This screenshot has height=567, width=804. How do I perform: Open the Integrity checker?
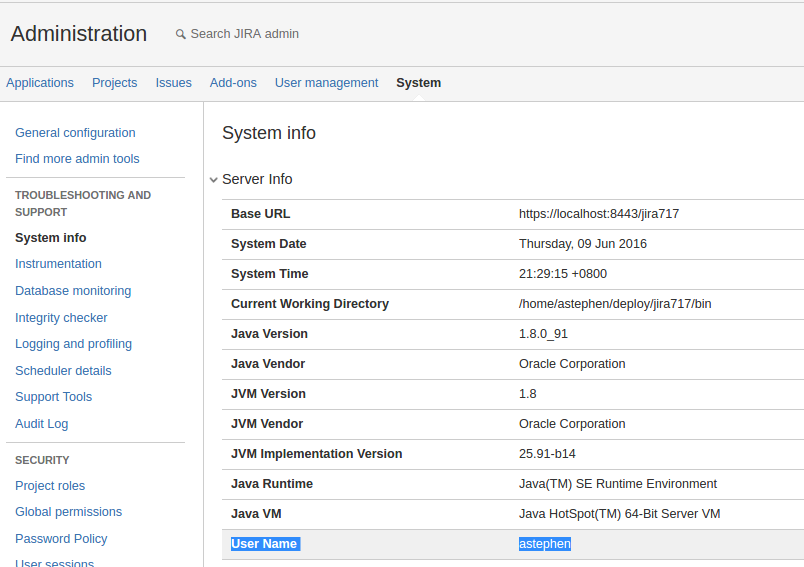61,318
